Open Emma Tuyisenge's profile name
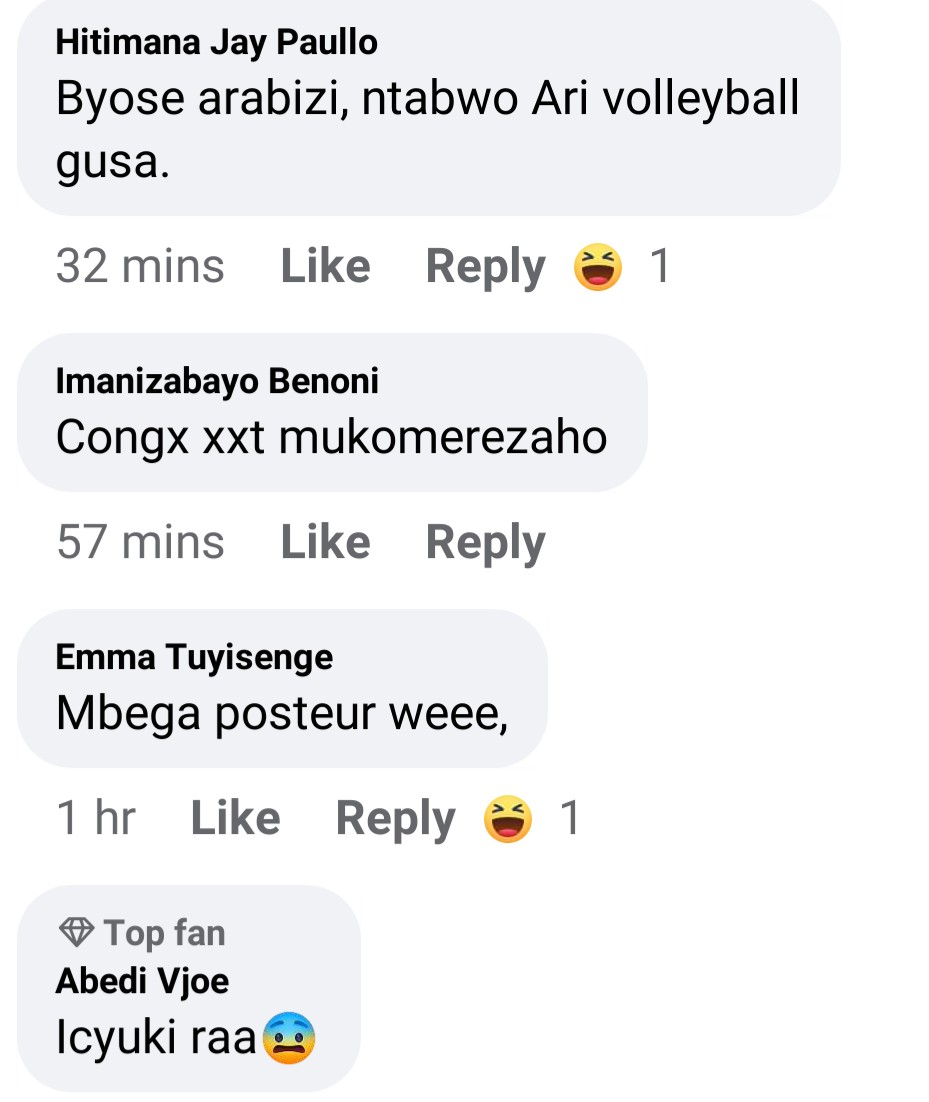929x1102 pixels. [194, 657]
